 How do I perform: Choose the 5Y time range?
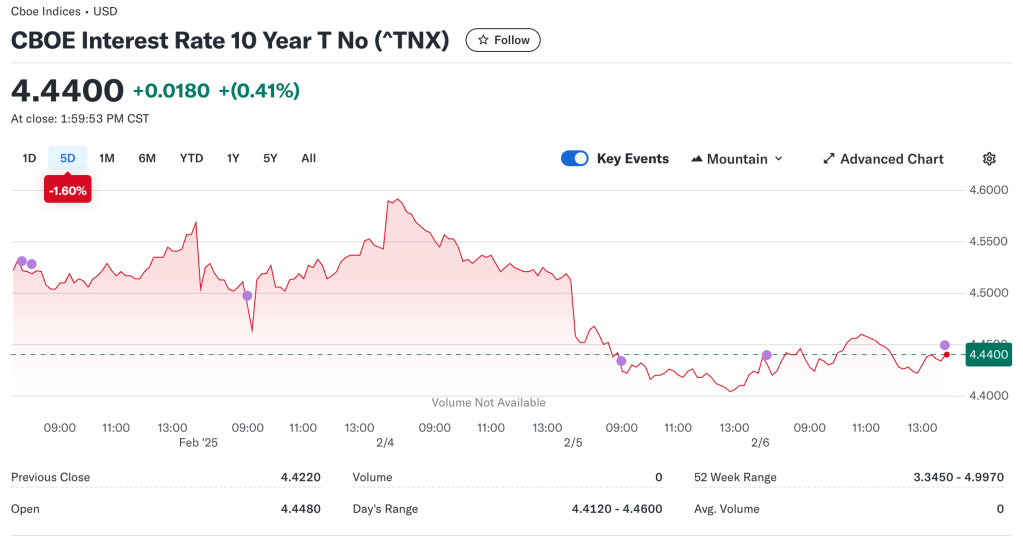[270, 158]
